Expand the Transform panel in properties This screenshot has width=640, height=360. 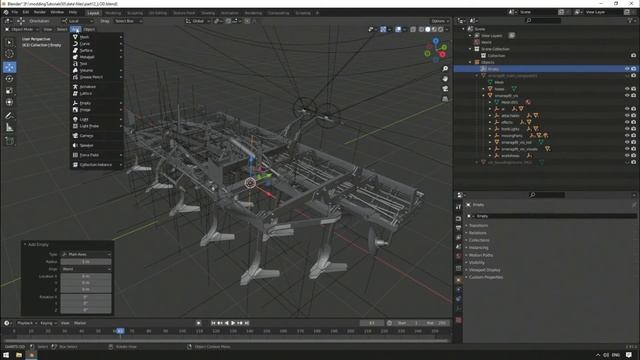(478, 225)
